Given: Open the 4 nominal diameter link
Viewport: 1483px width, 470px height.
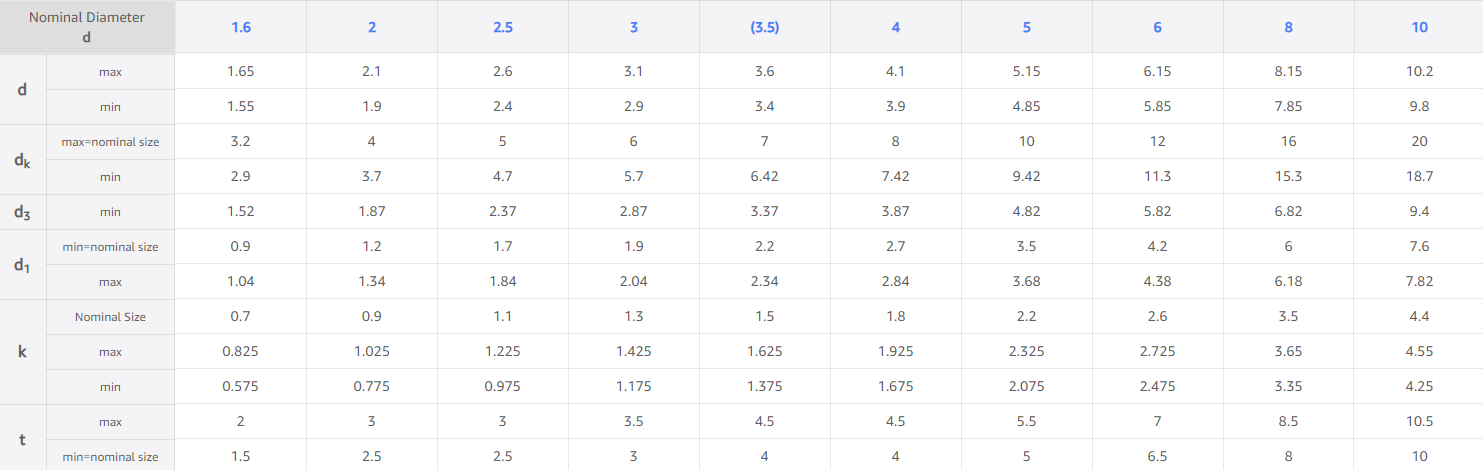Looking at the screenshot, I should tap(896, 27).
